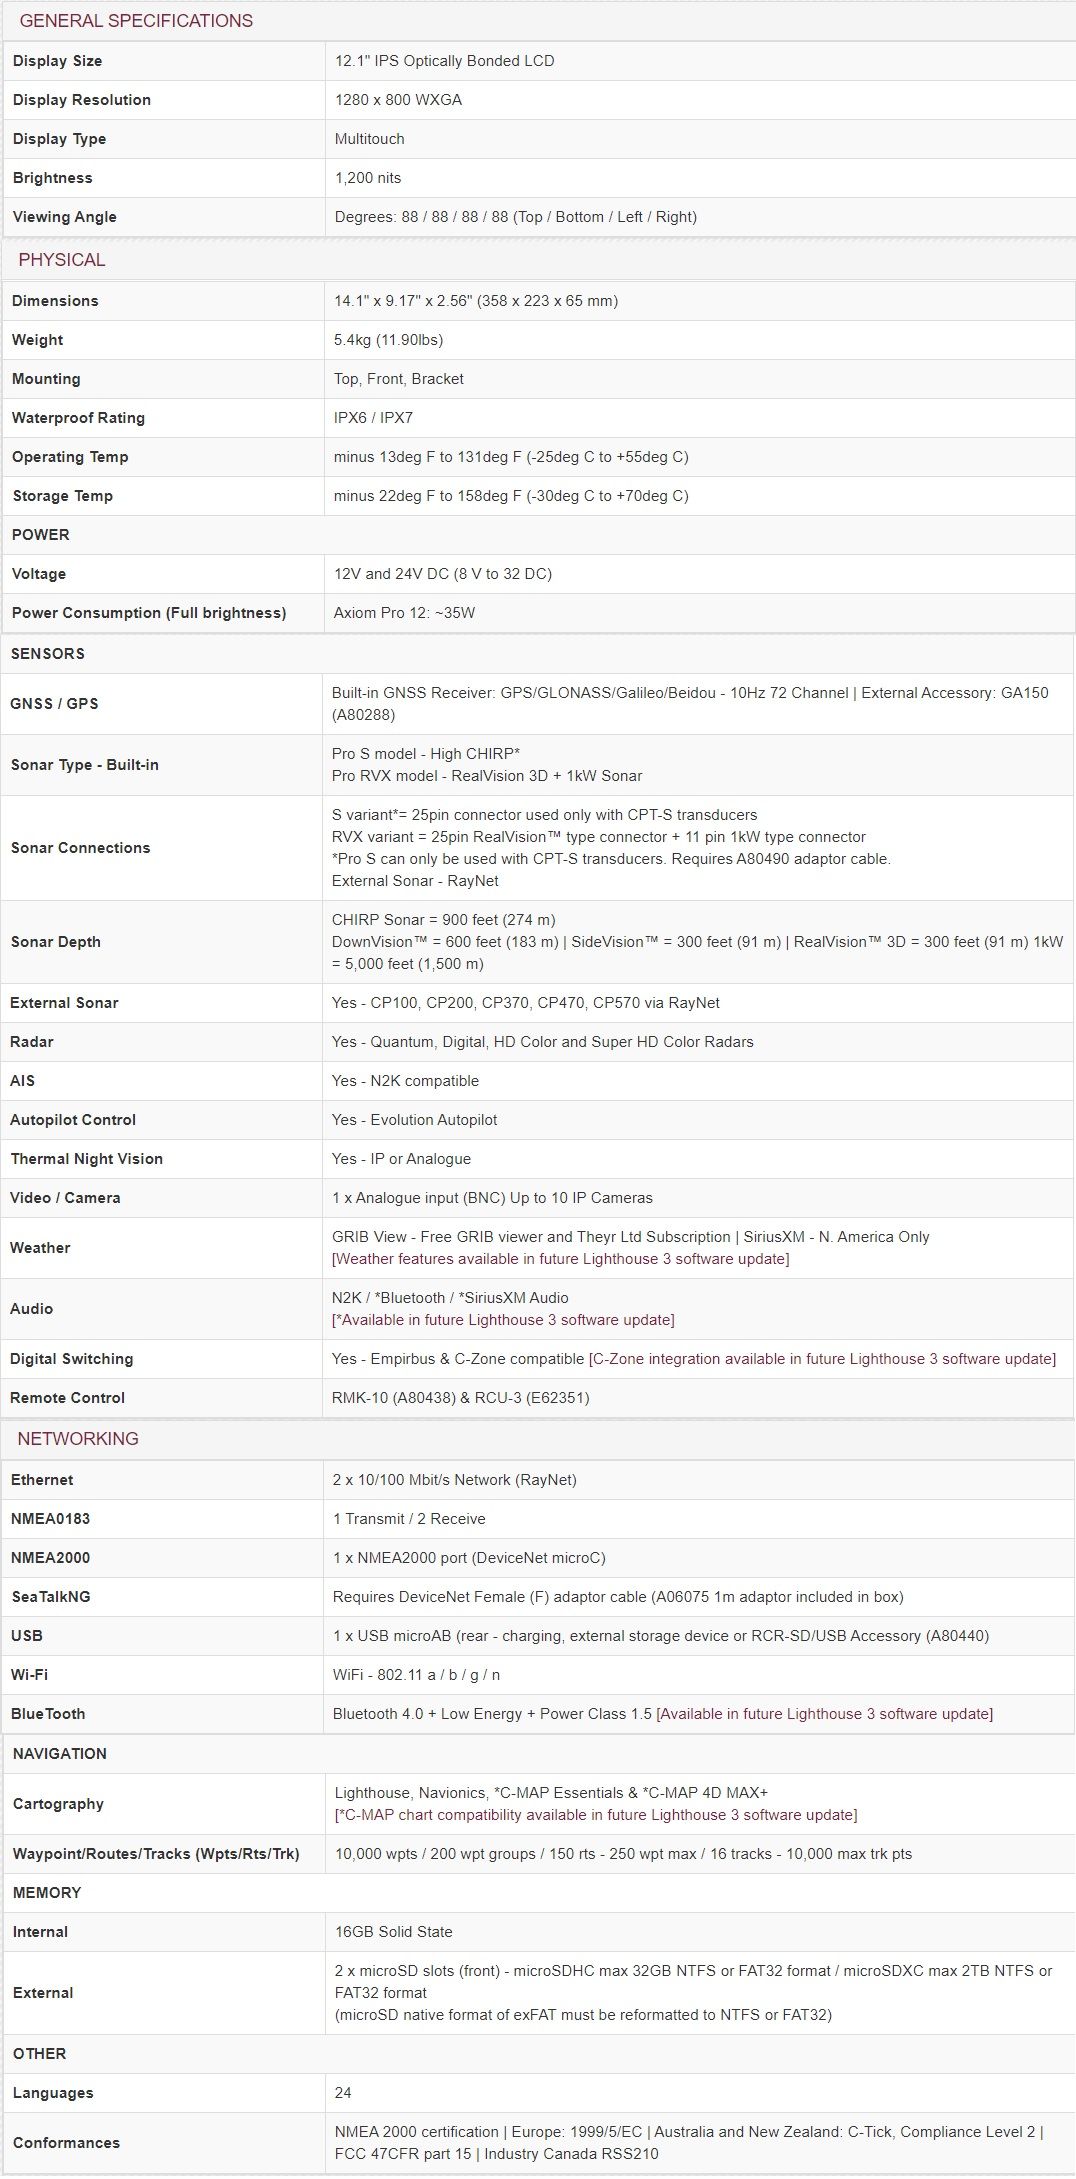
Task: Select the Waterproof Rating row label
Action: tap(78, 418)
